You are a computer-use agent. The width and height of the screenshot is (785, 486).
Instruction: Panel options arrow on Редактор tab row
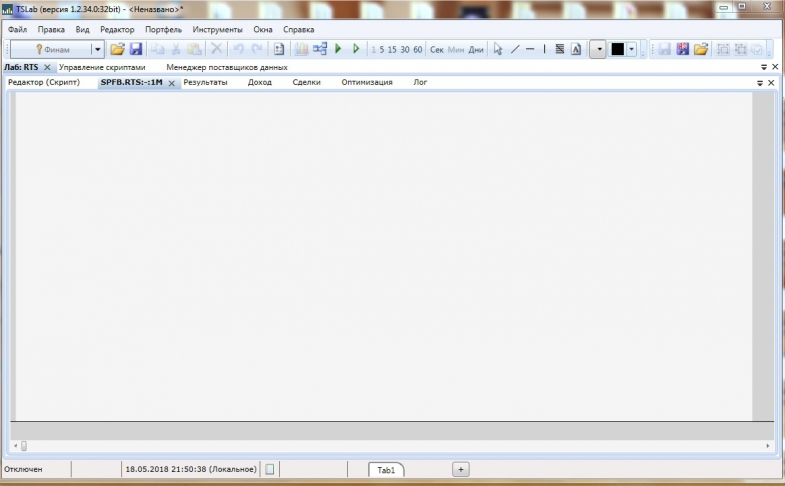(x=760, y=83)
